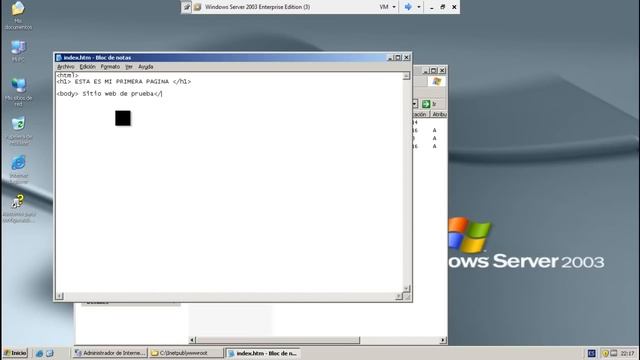
Task: Expand the dropdown next to blue arrow
Action: point(418,7)
